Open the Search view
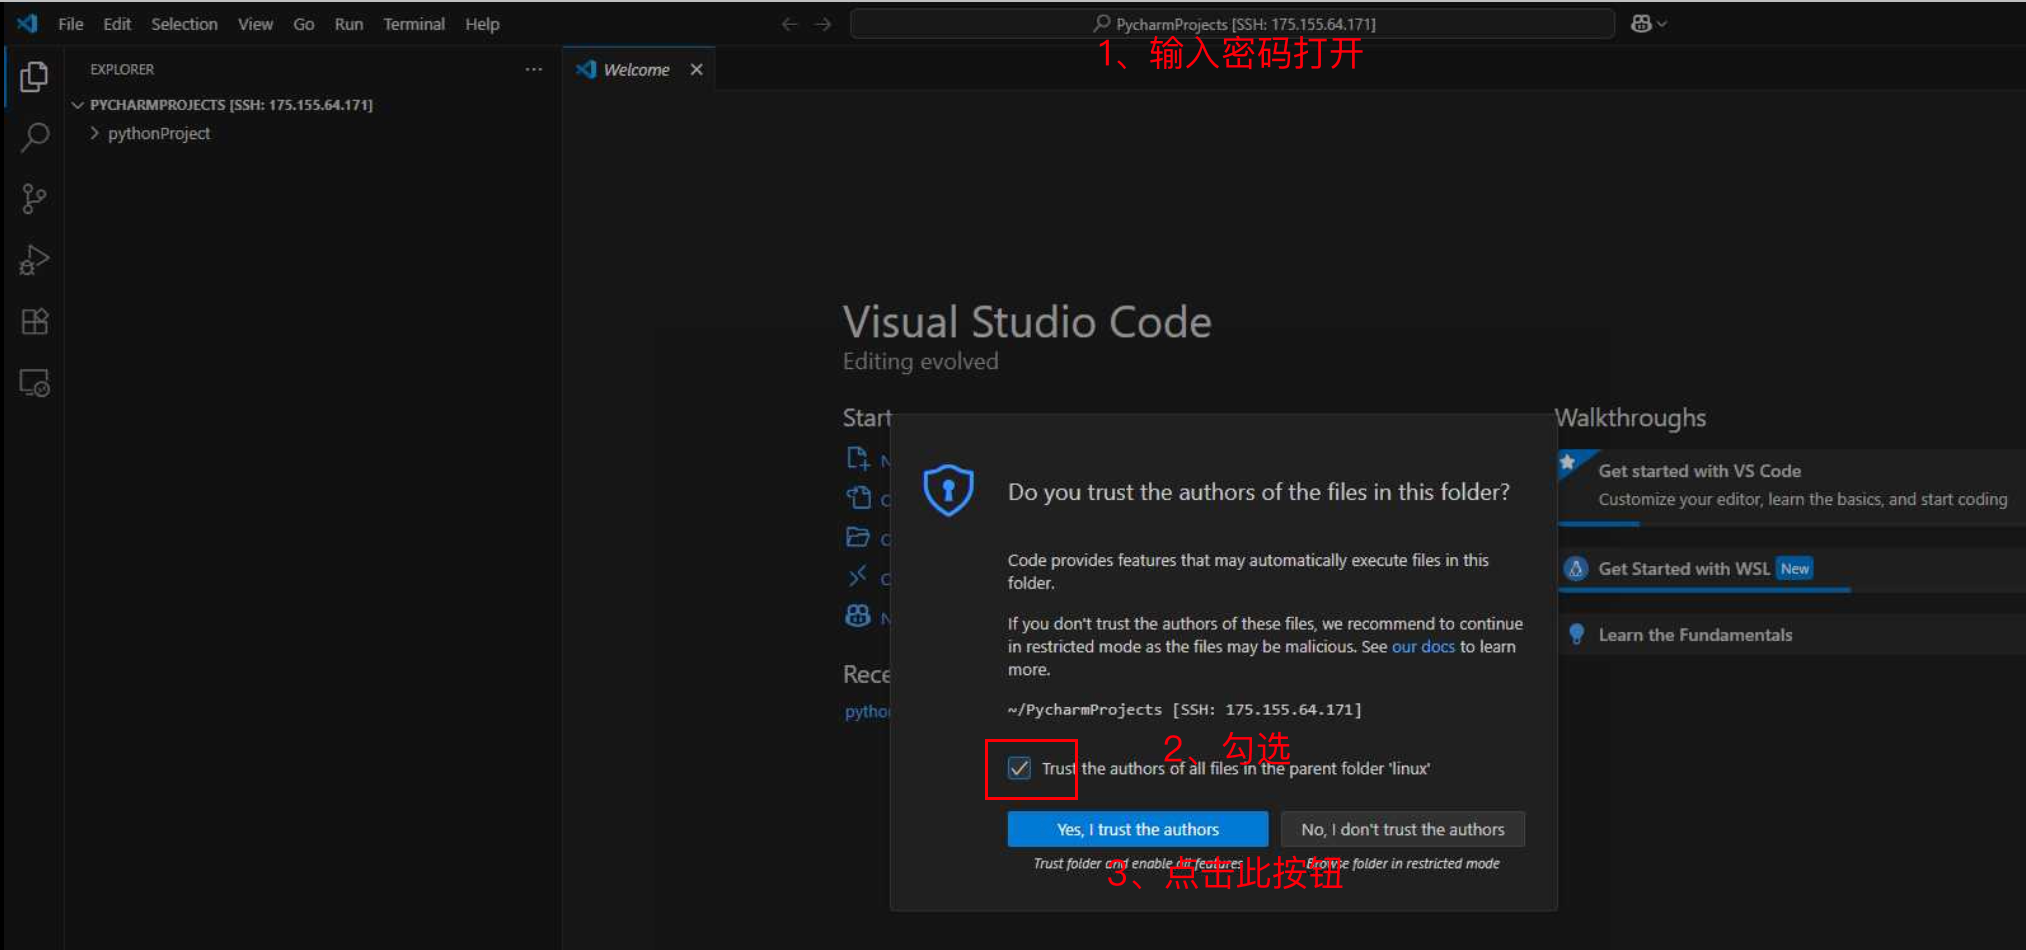2026x950 pixels. (x=33, y=137)
